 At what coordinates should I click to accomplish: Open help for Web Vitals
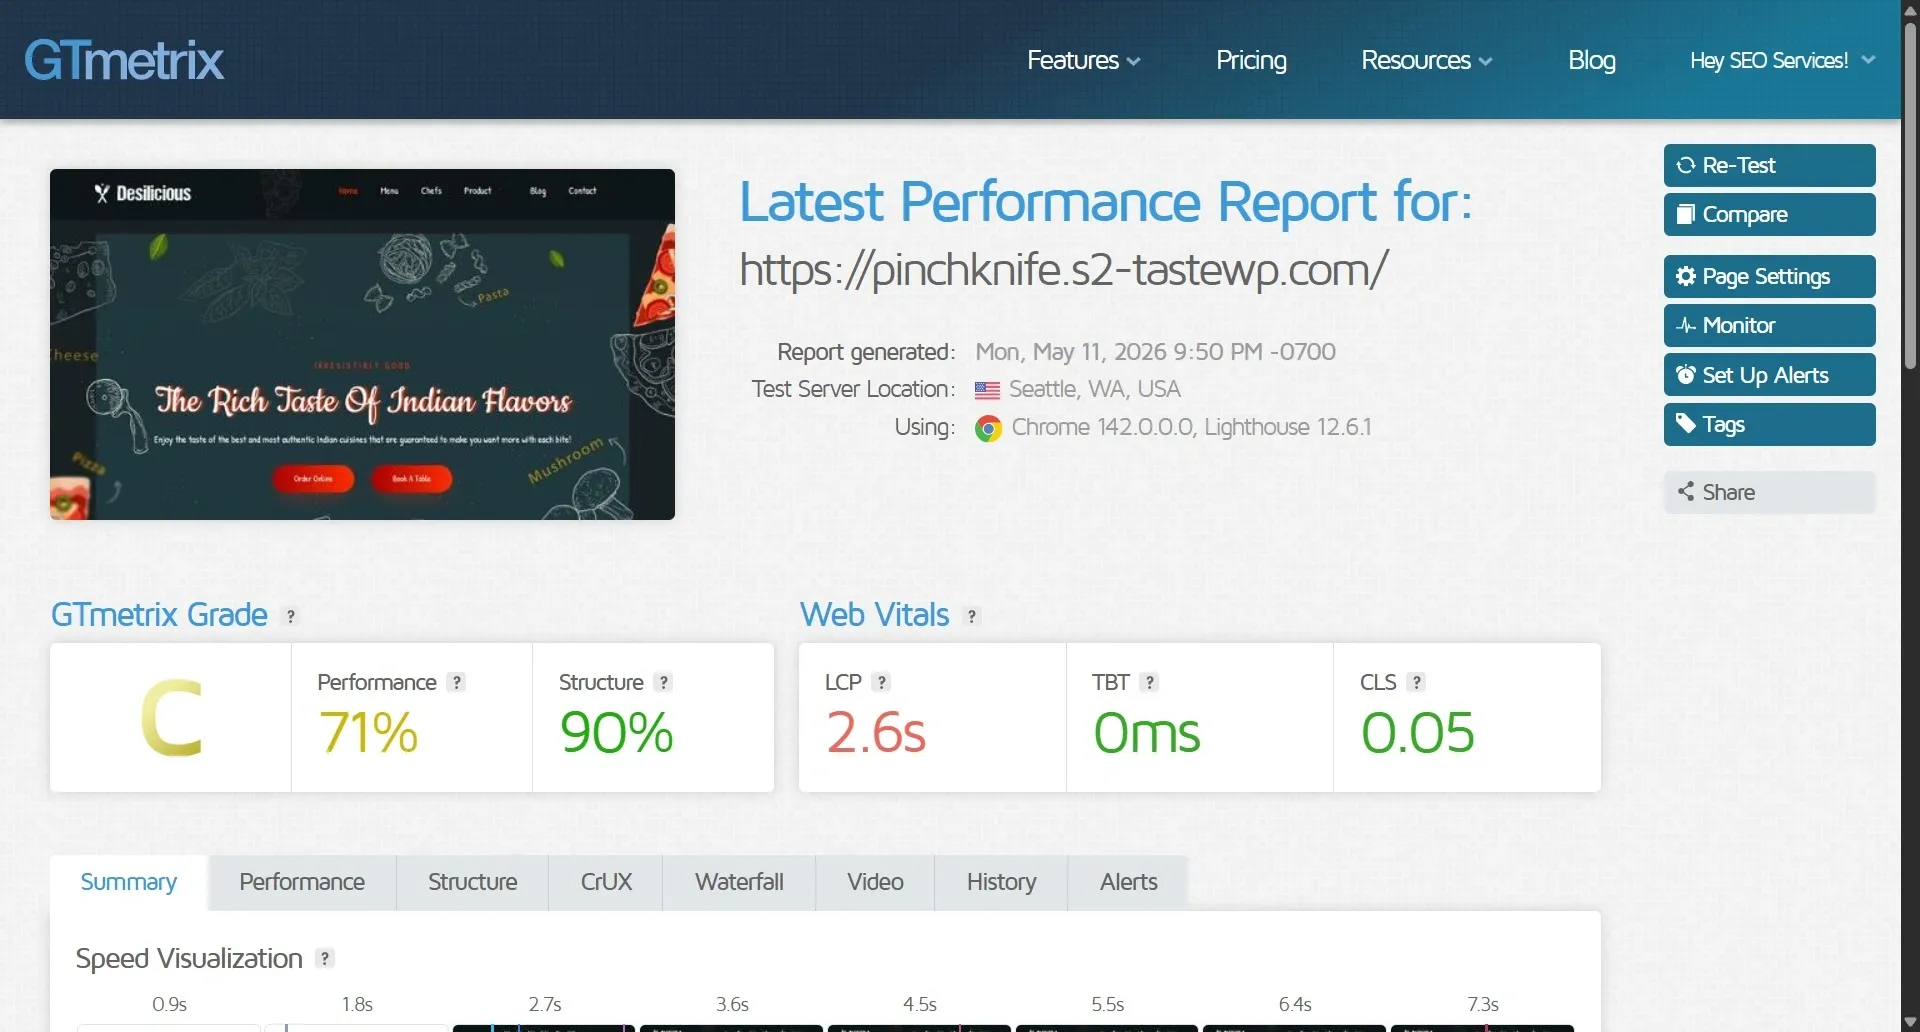click(x=972, y=616)
